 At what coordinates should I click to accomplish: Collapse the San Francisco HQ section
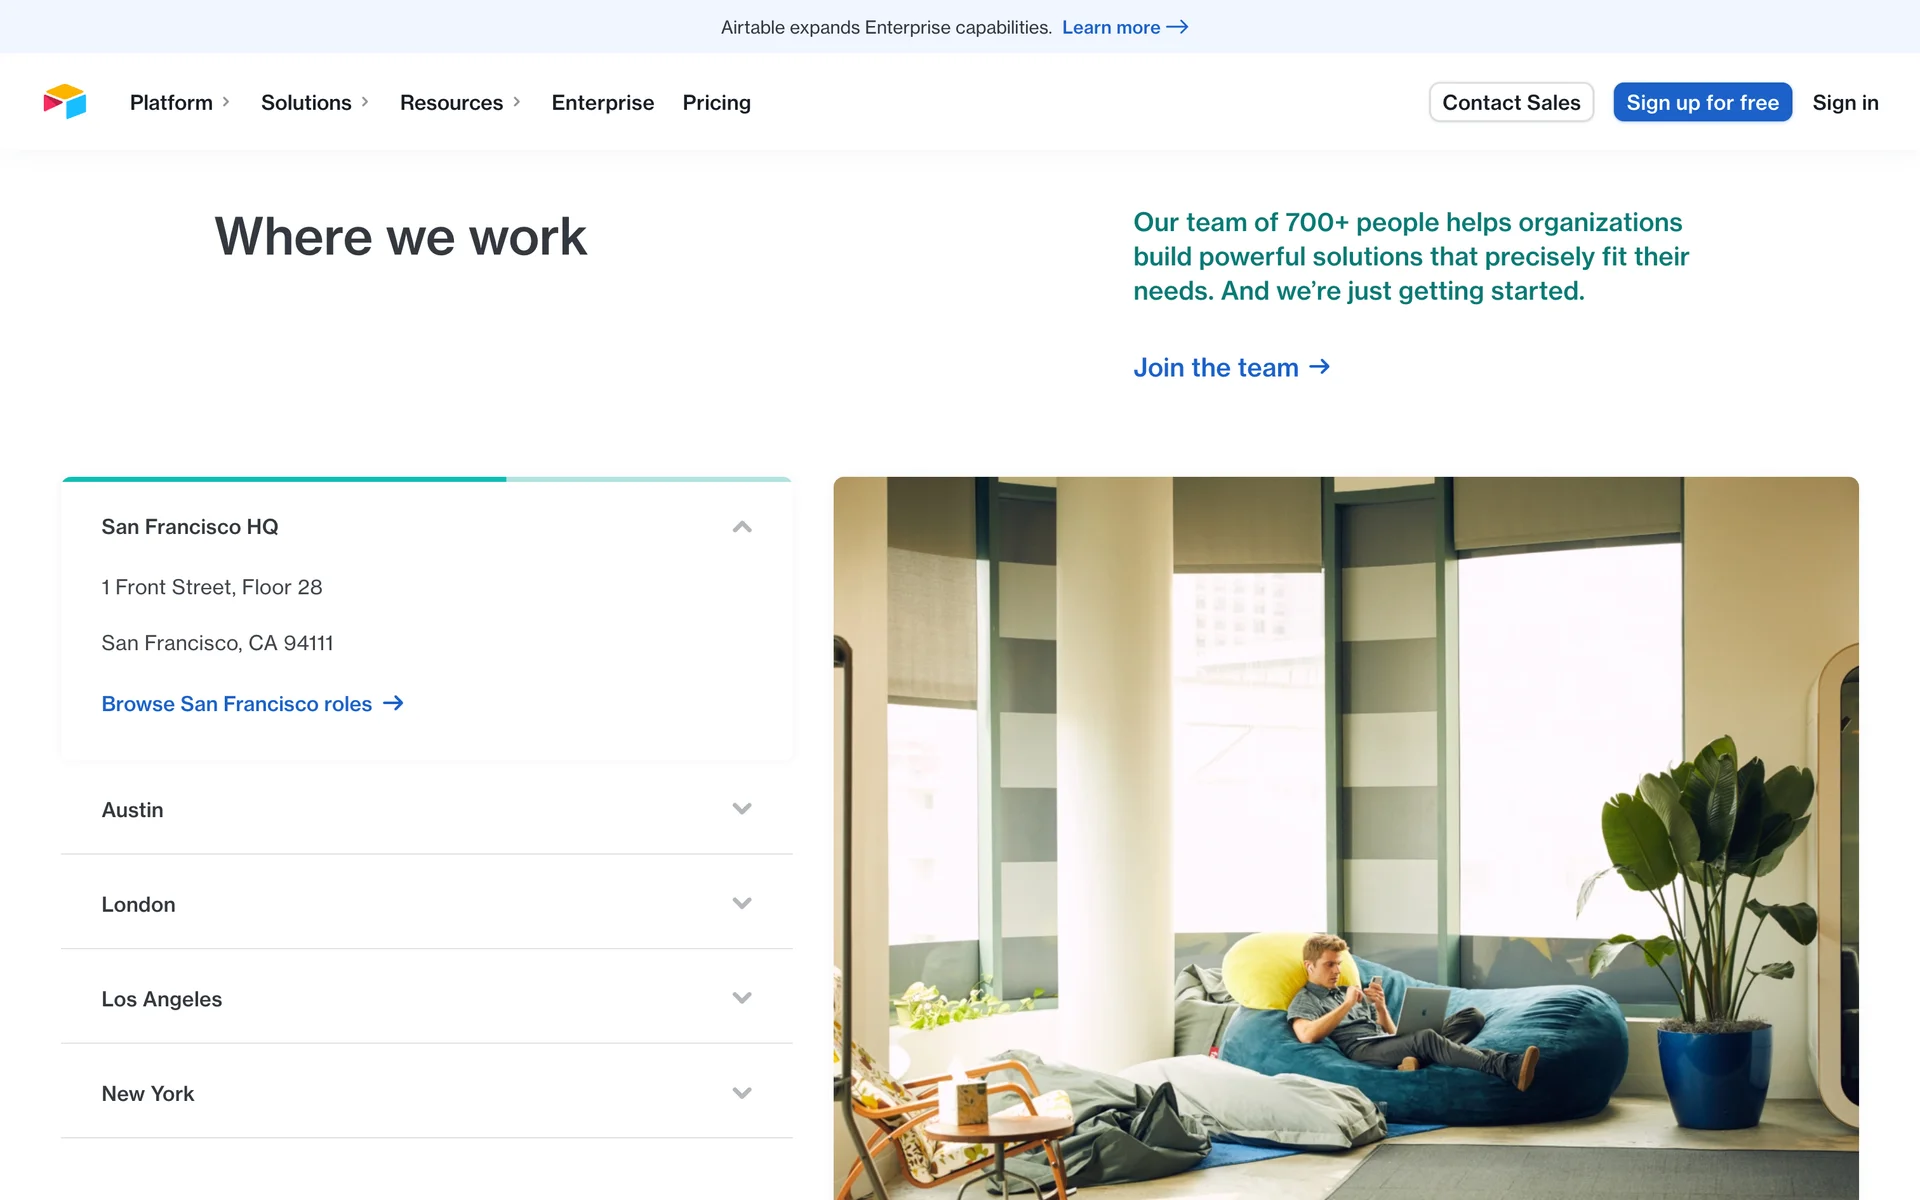click(741, 527)
